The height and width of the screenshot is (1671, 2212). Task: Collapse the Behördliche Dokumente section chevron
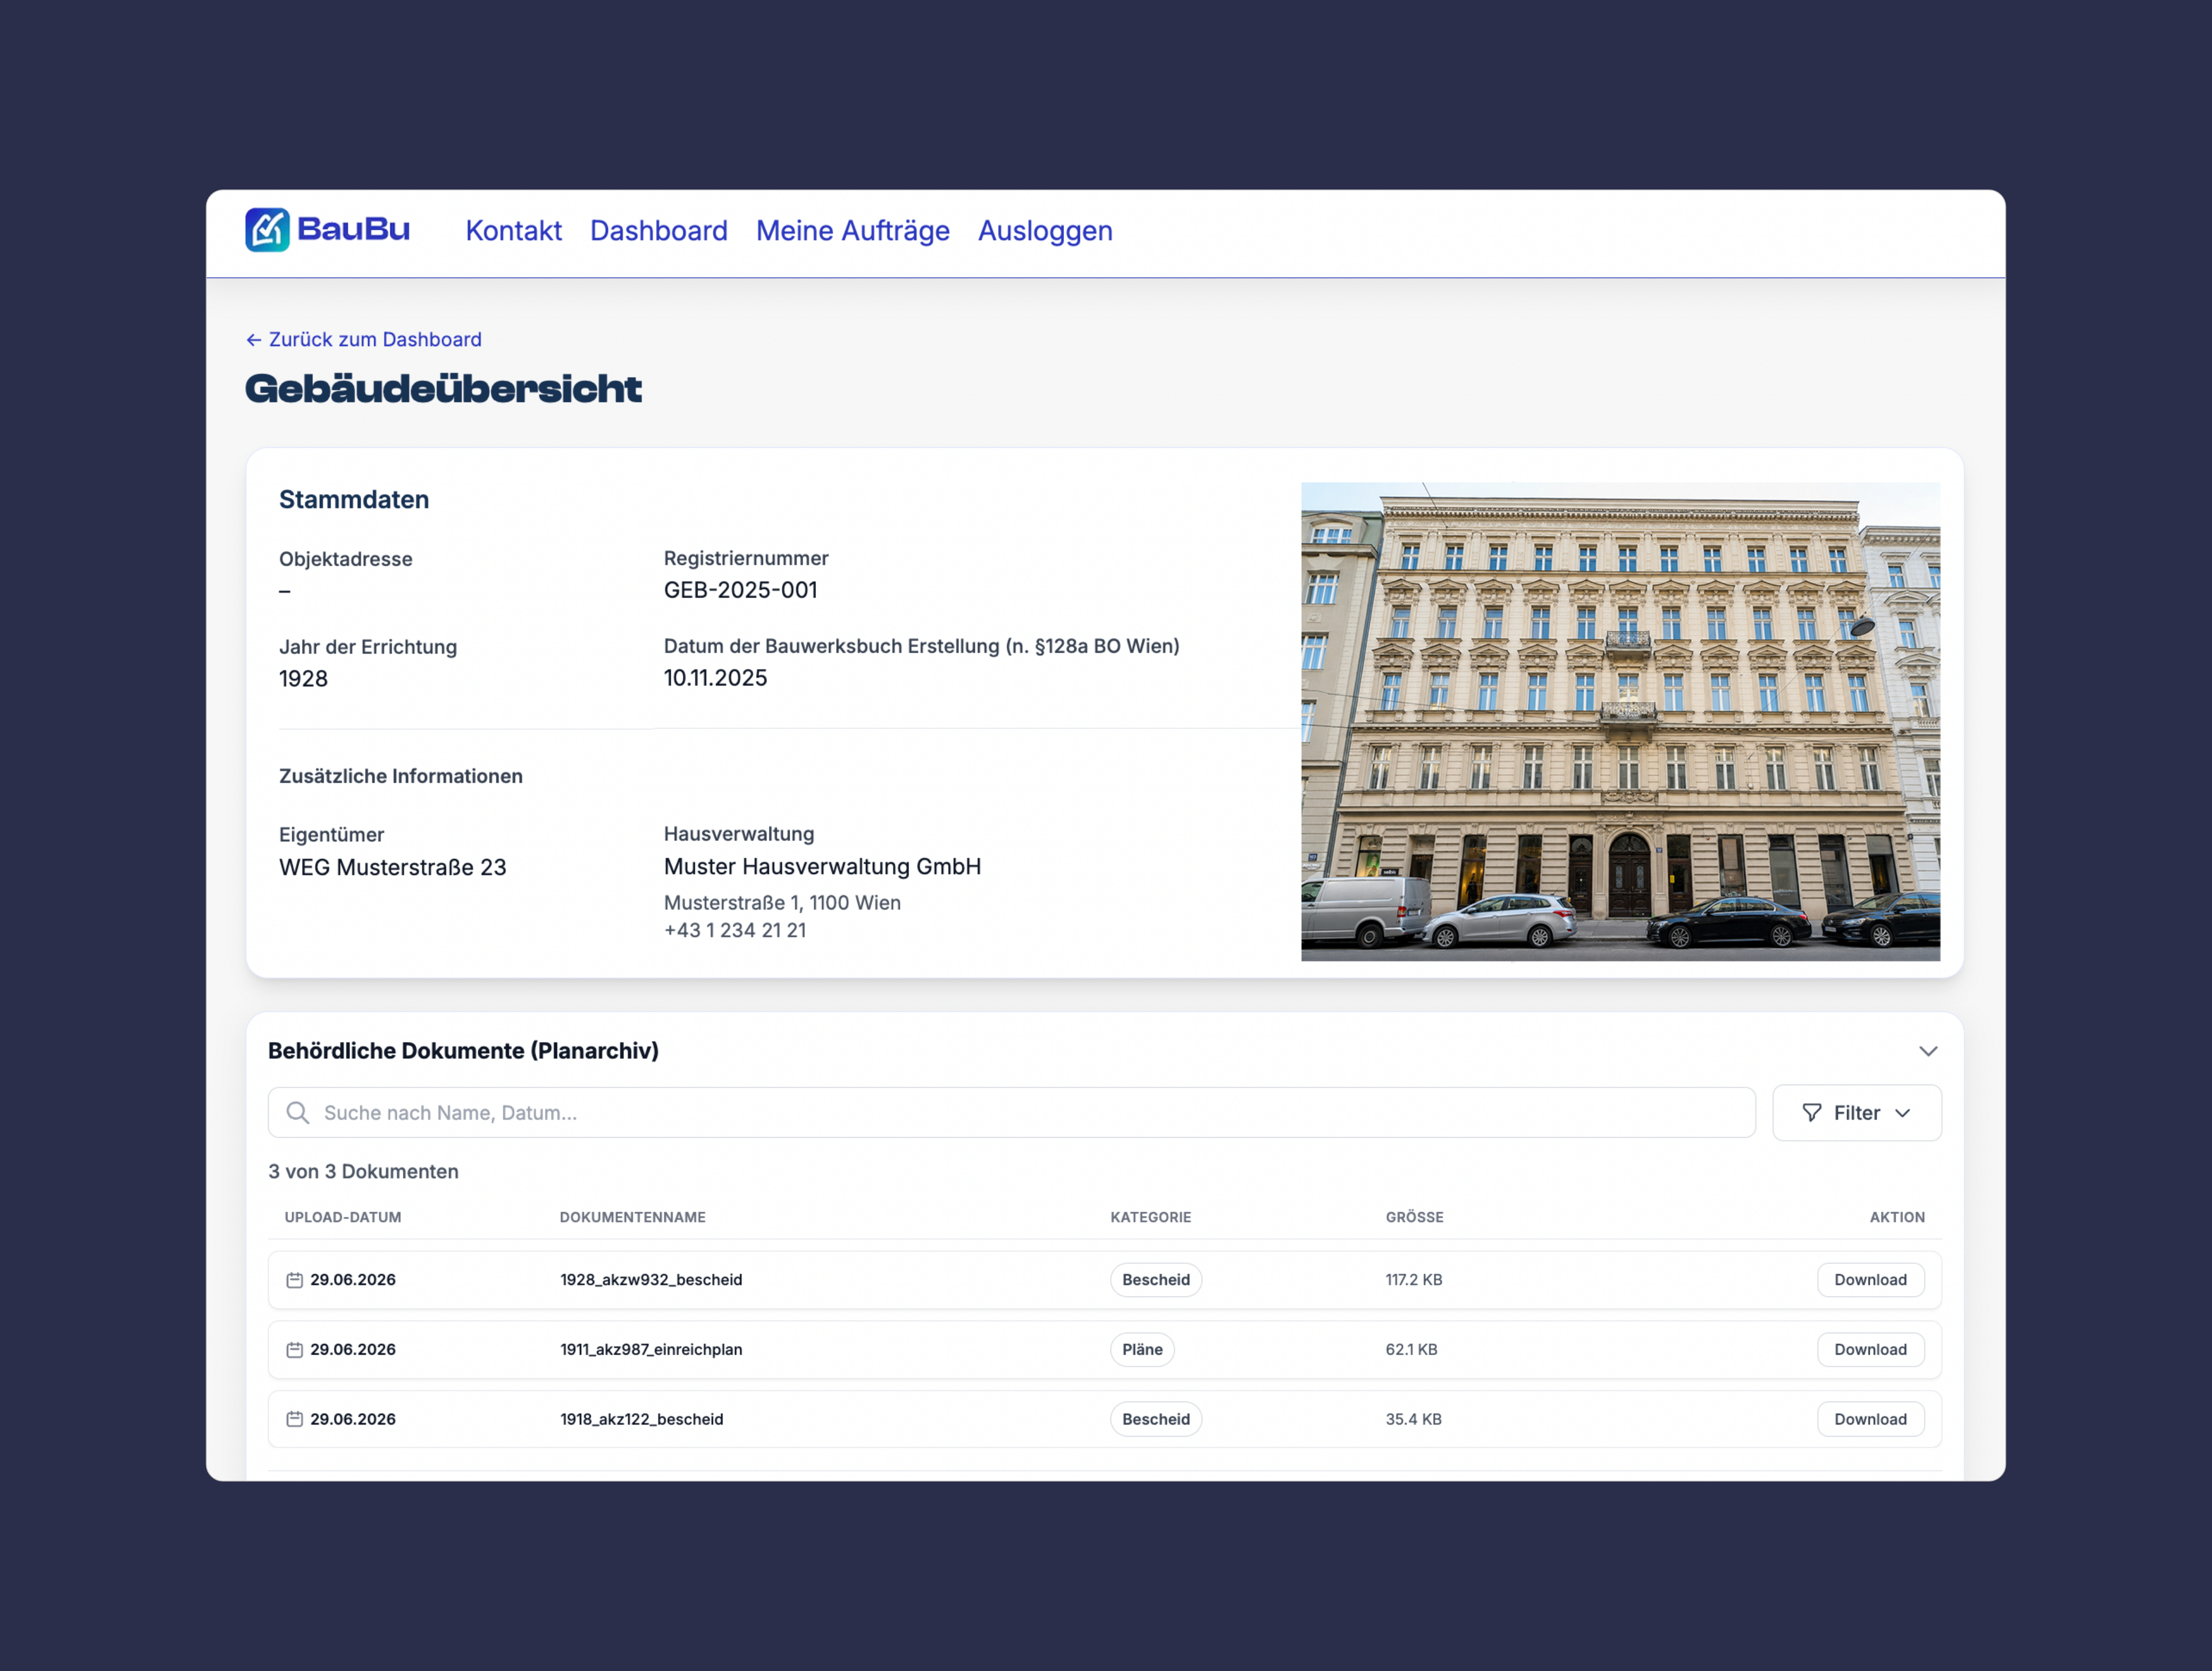pos(1928,1051)
